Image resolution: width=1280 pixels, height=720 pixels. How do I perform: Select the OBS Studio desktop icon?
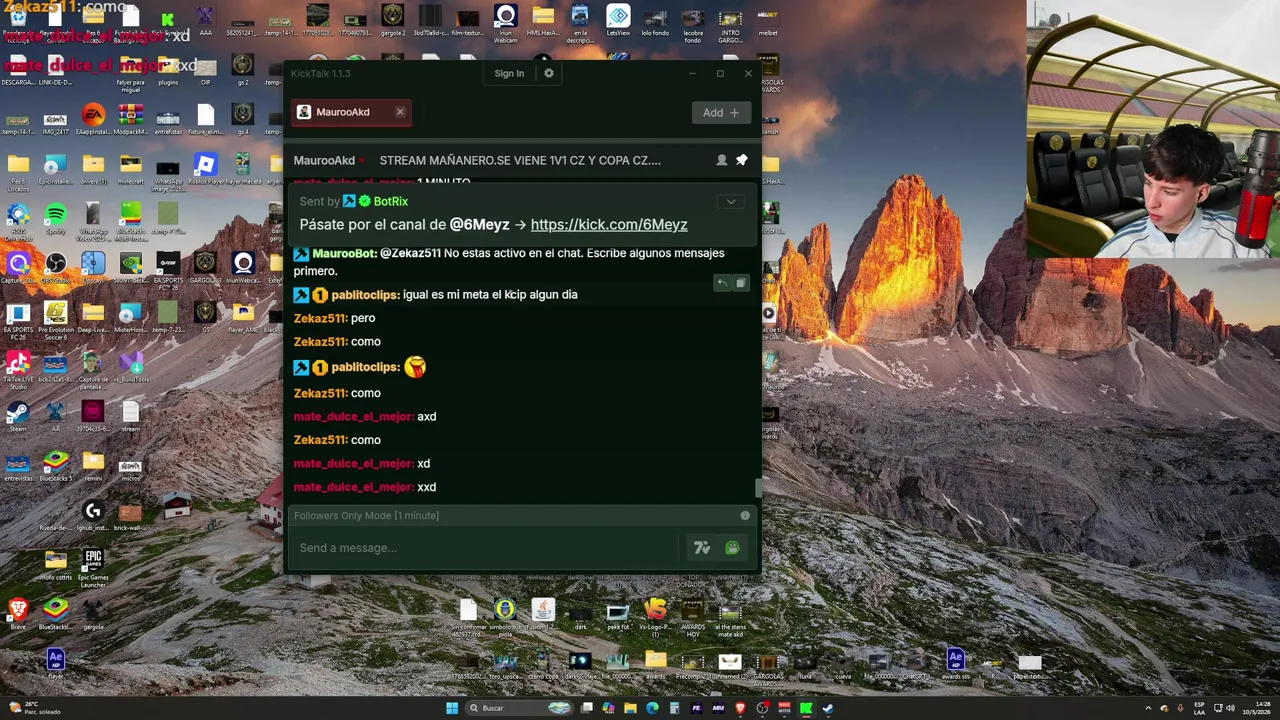pos(56,267)
